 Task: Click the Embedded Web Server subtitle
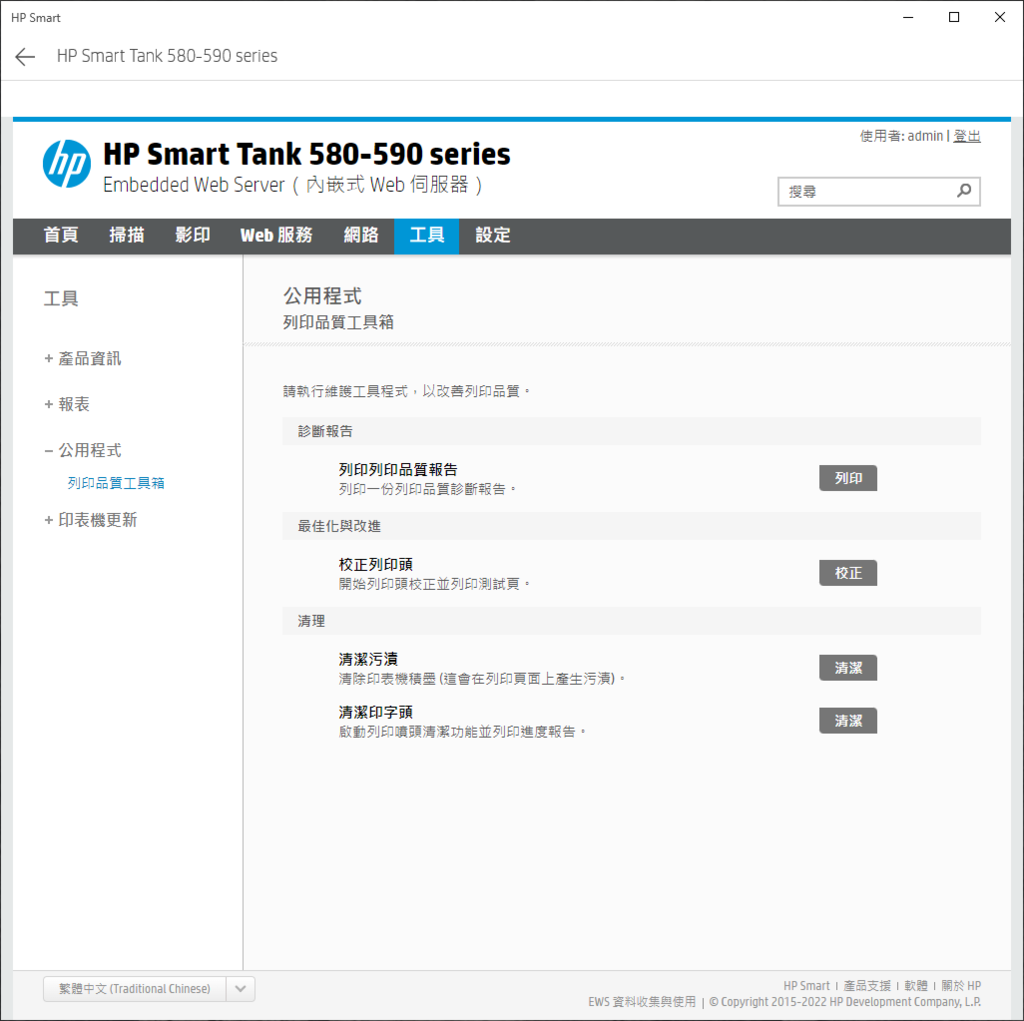coord(292,185)
